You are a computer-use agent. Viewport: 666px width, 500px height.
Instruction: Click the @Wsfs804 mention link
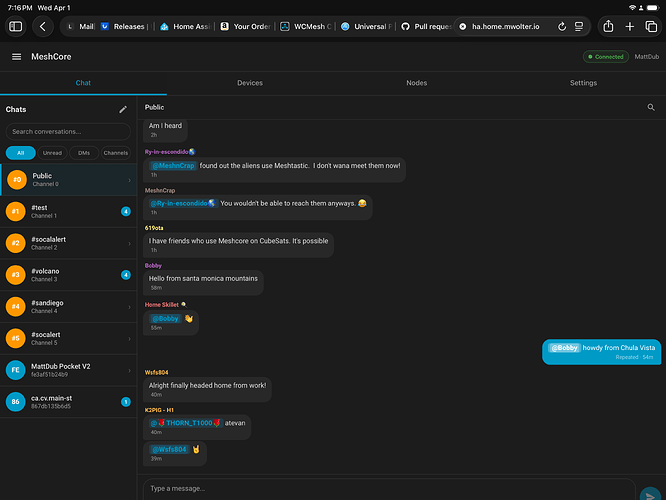pyautogui.click(x=169, y=449)
